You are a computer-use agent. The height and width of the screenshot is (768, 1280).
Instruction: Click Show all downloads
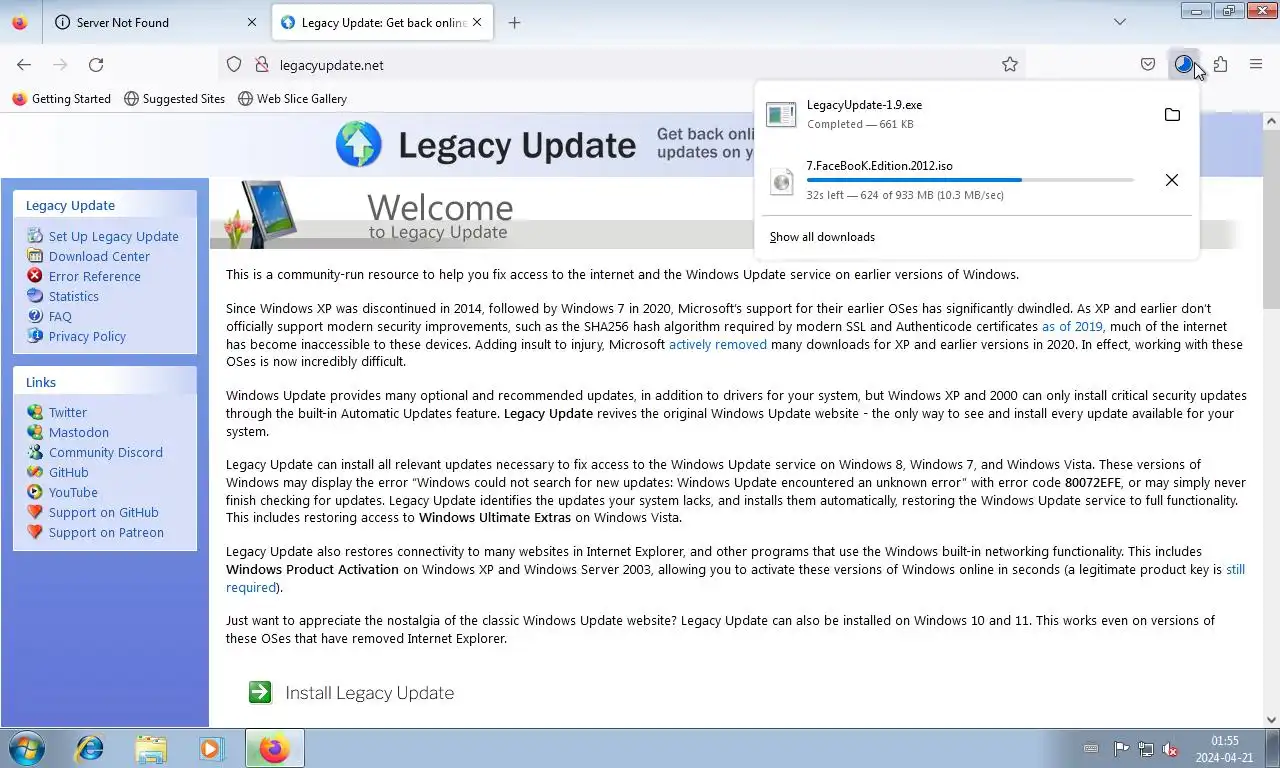[822, 237]
